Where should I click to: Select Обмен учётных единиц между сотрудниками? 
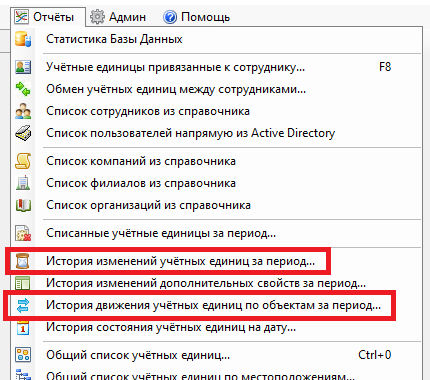tap(217, 89)
